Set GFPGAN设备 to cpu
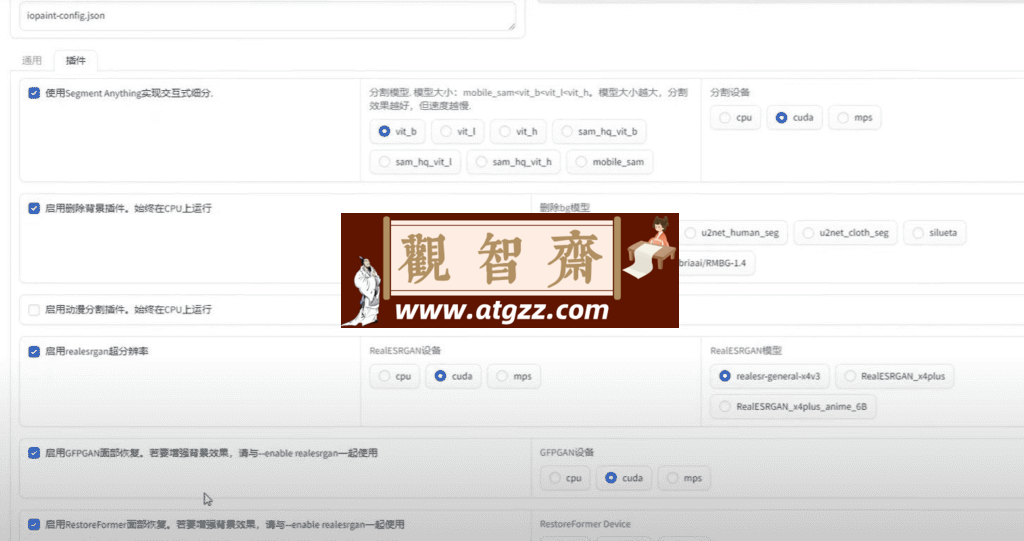Image resolution: width=1024 pixels, height=541 pixels. [x=566, y=478]
